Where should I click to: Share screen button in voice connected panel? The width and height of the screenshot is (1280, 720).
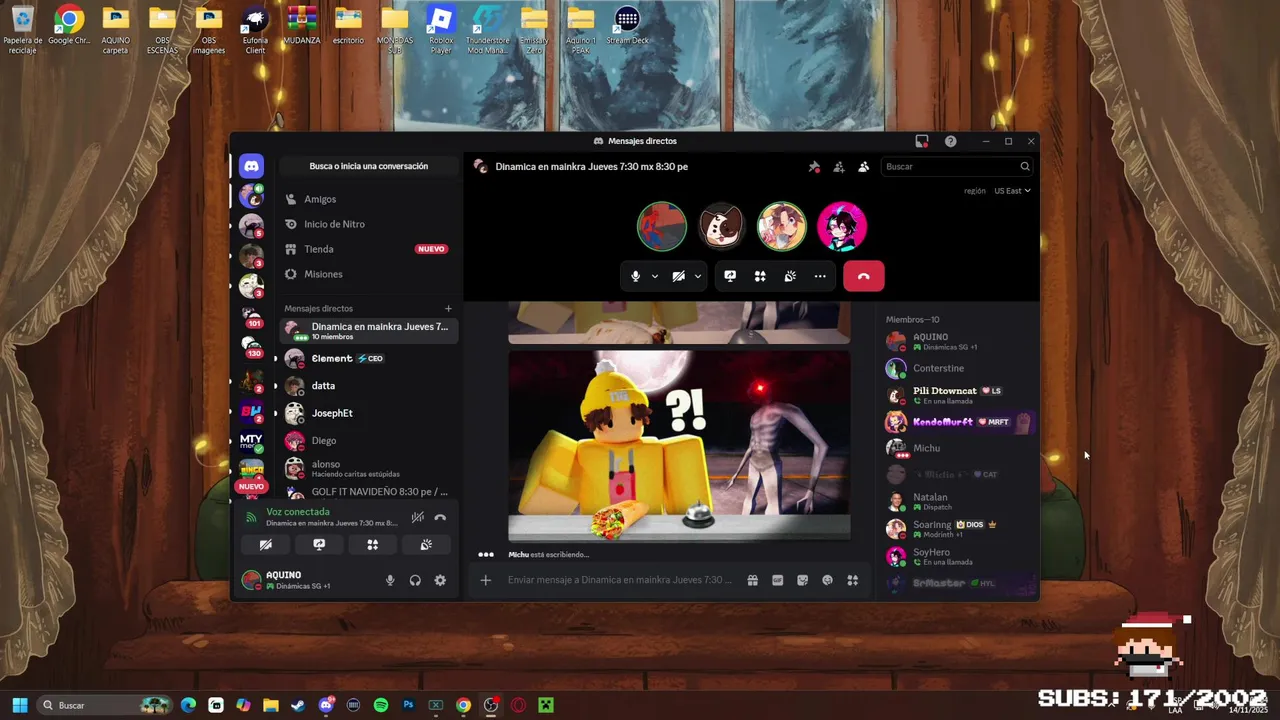coord(319,545)
